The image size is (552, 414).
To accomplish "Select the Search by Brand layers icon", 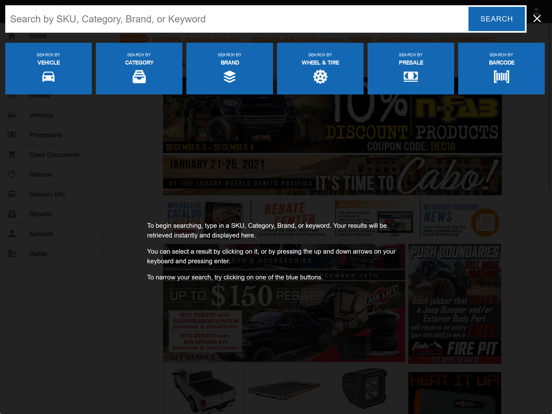I will (230, 76).
